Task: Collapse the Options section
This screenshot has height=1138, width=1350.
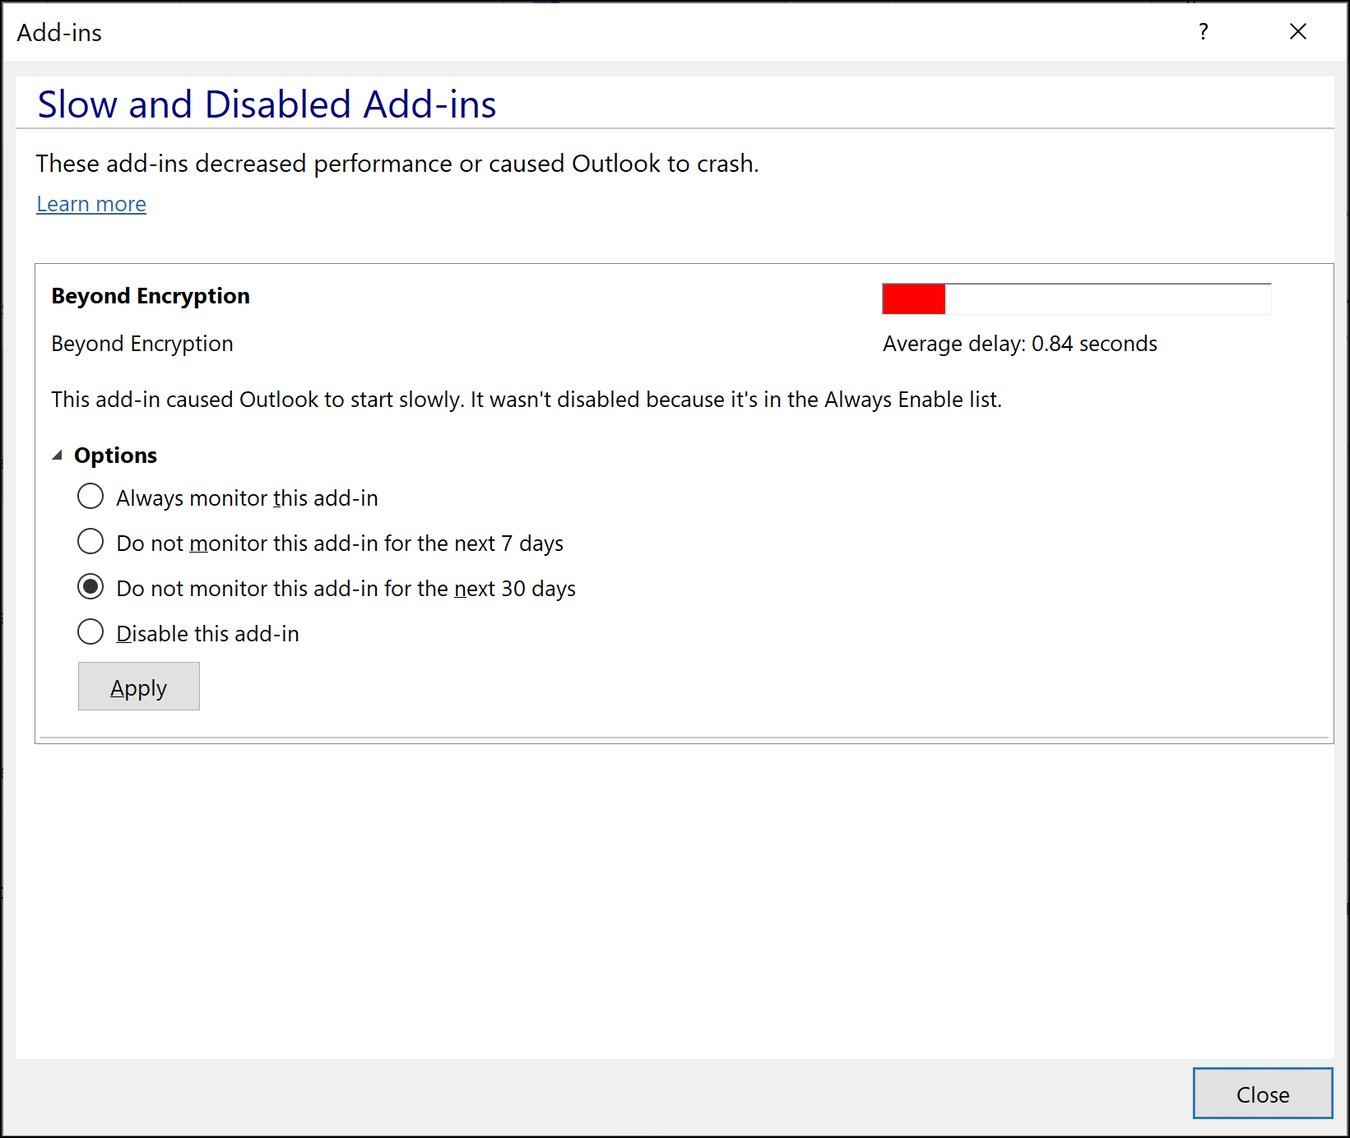Action: click(57, 453)
